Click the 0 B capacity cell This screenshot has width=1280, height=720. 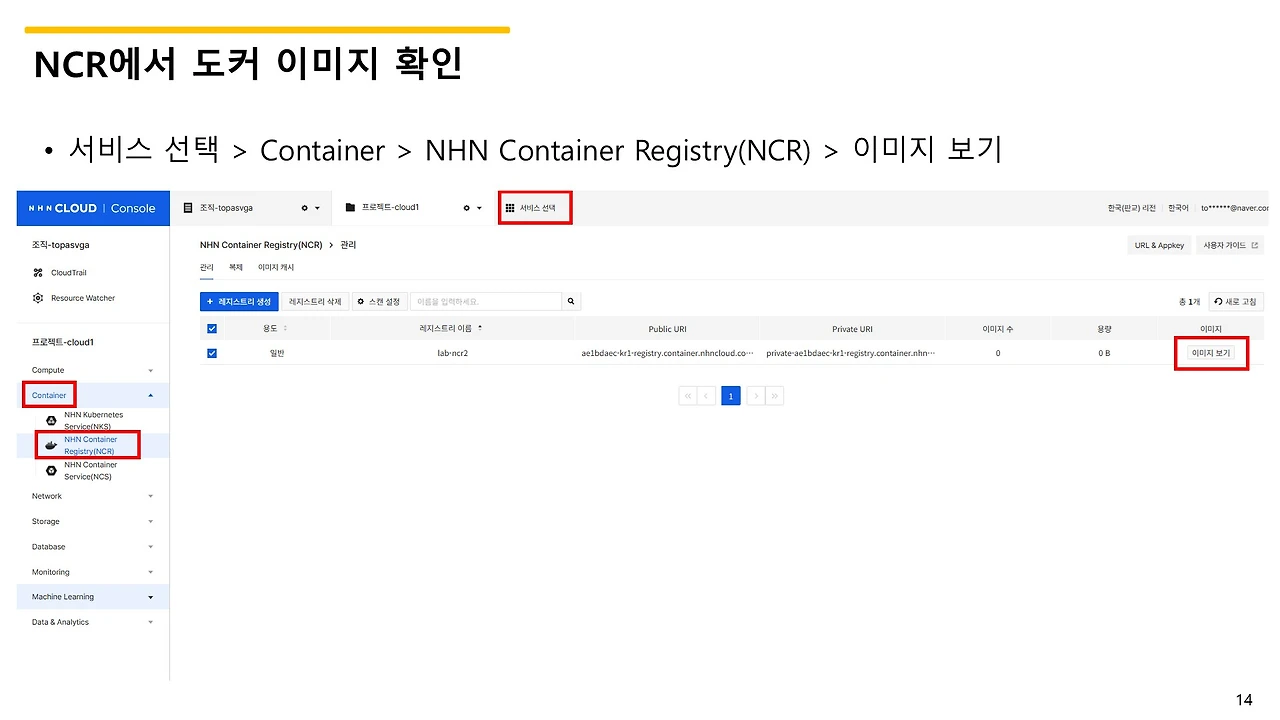tap(1104, 353)
